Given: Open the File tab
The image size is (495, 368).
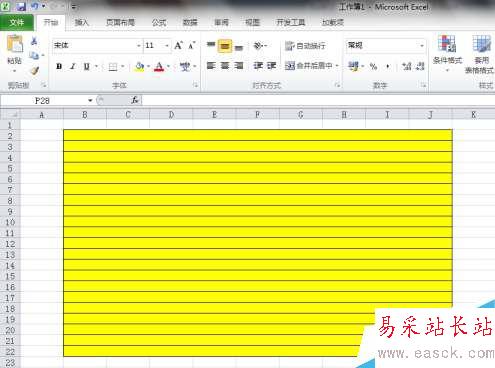Looking at the screenshot, I should (17, 22).
